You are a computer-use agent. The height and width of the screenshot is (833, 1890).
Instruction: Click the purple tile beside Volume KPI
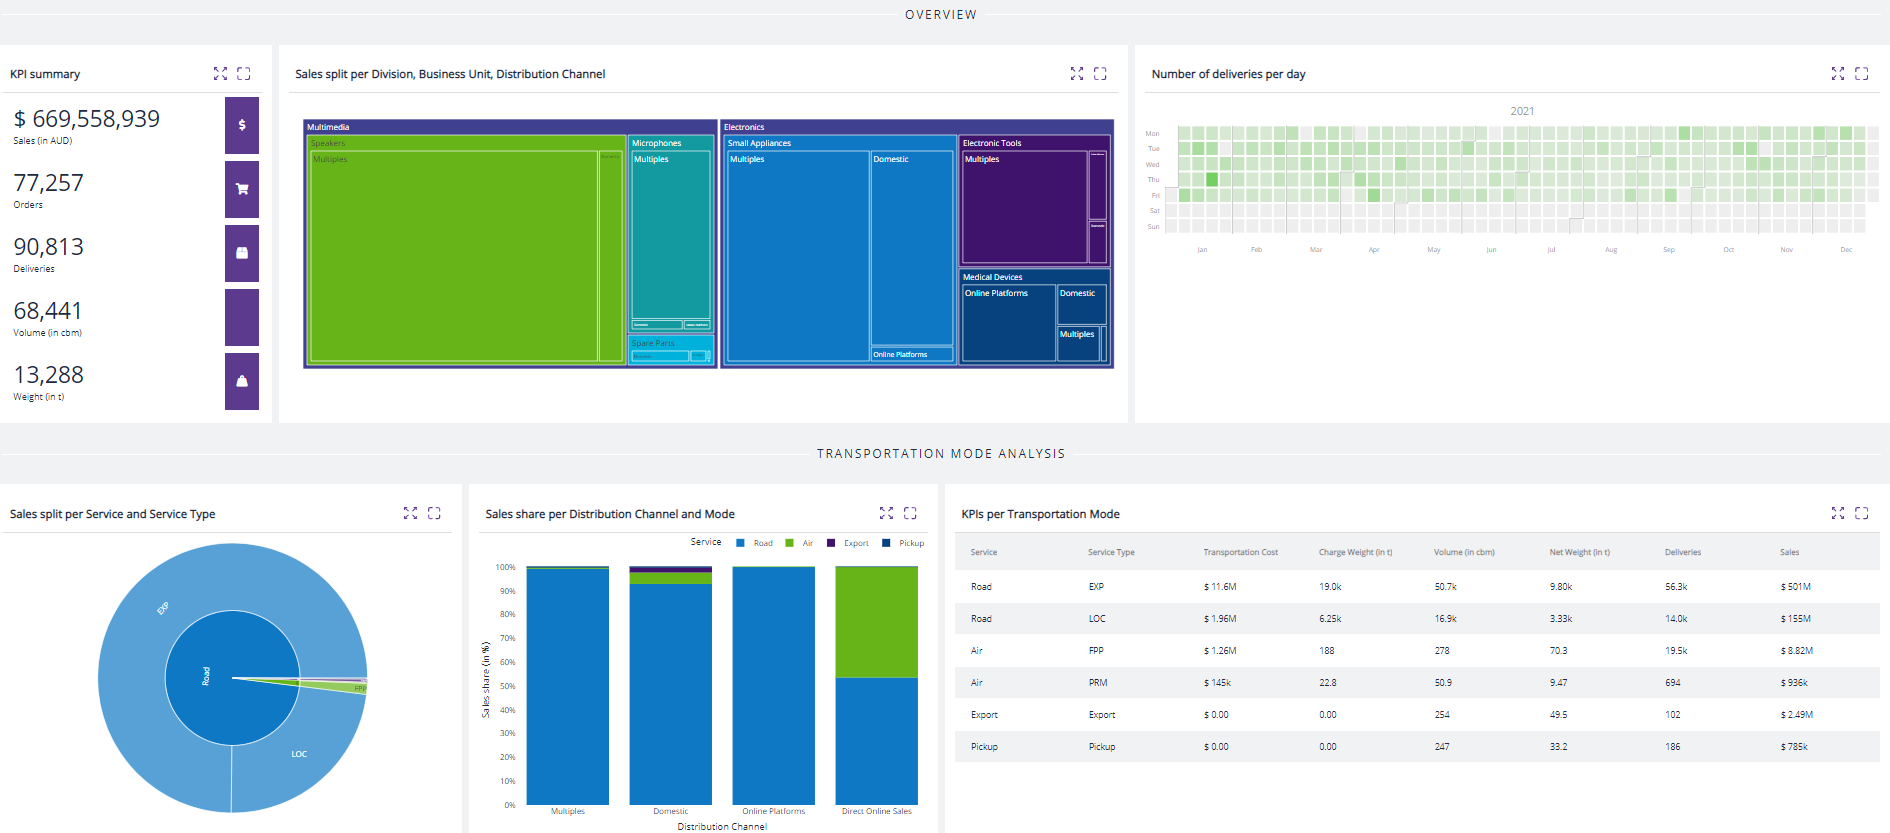click(241, 317)
